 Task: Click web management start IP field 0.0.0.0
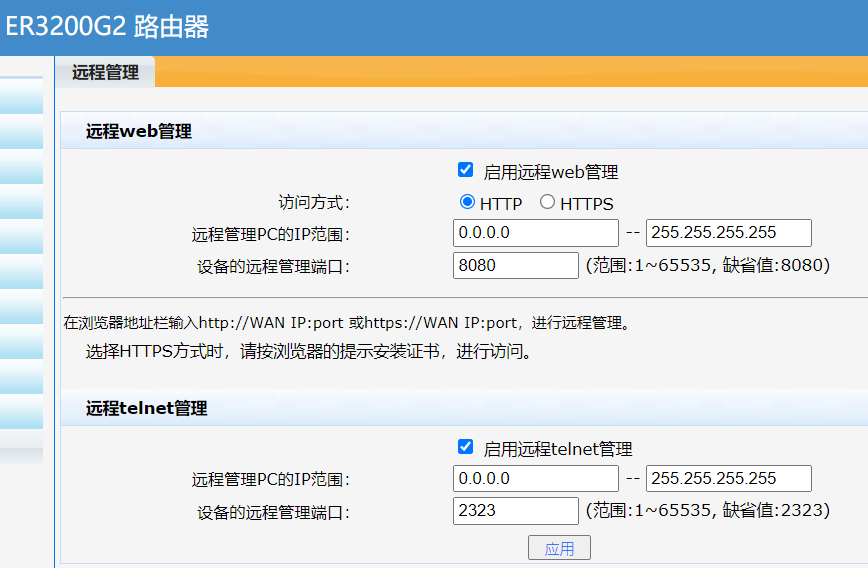(x=536, y=233)
